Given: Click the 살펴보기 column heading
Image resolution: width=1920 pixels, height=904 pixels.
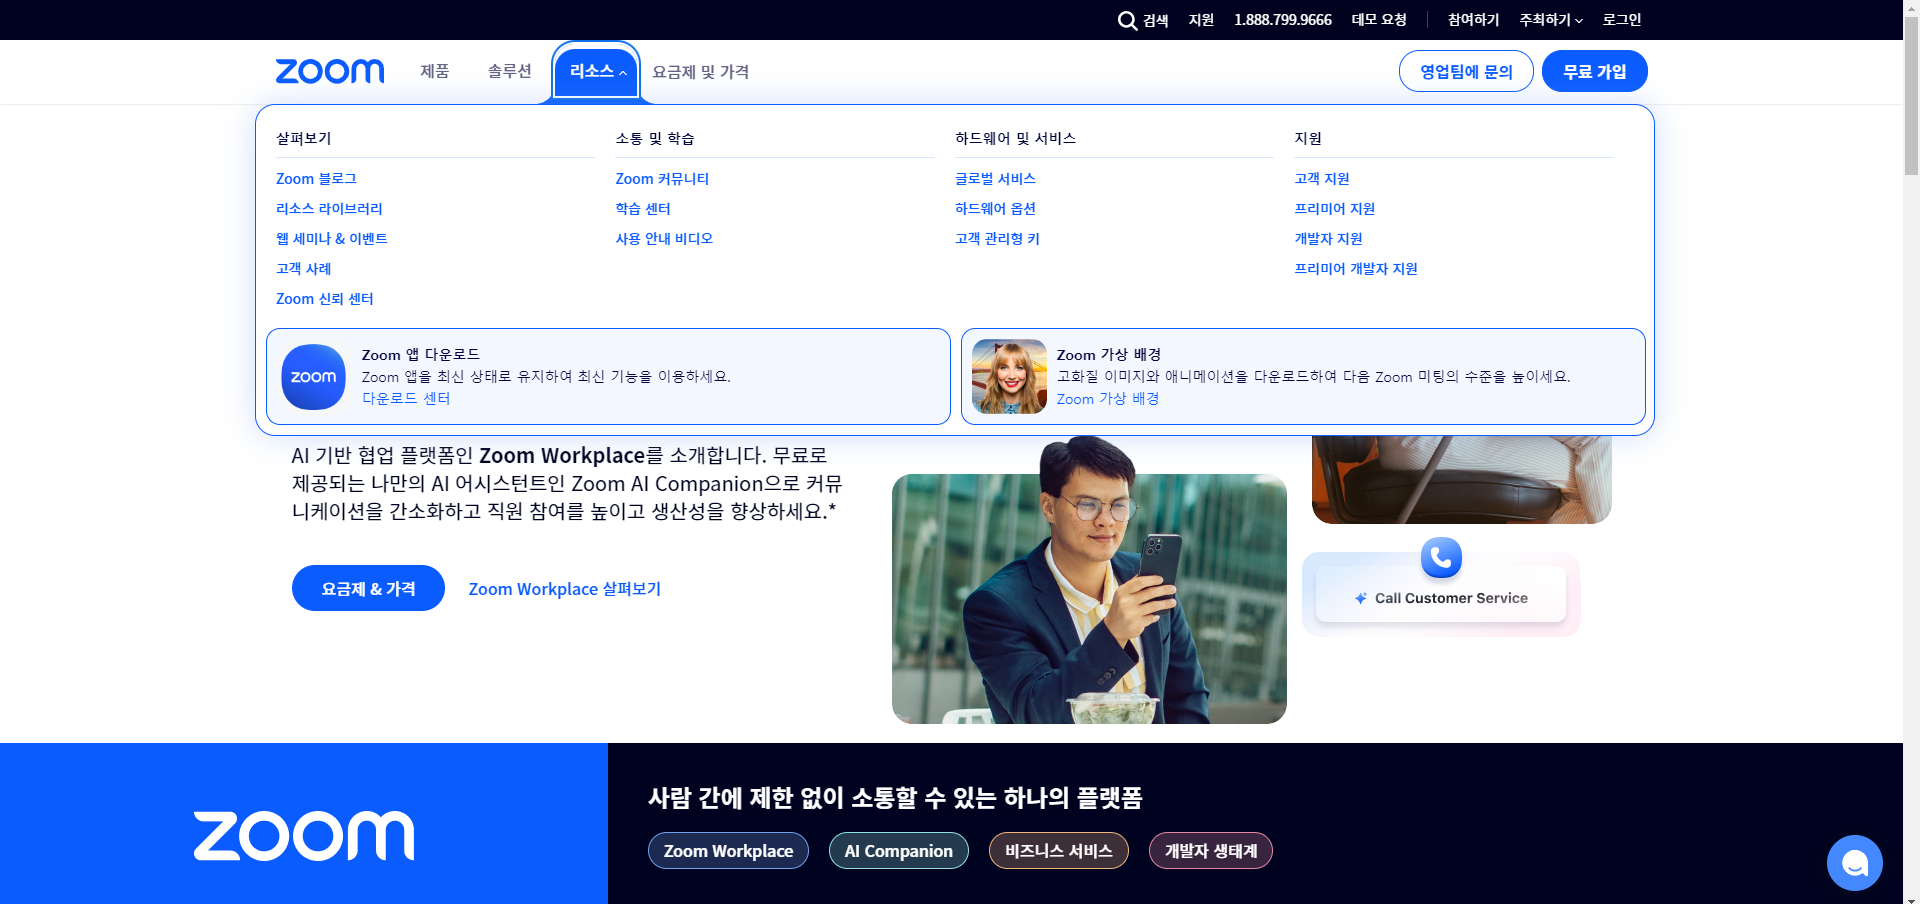Looking at the screenshot, I should pyautogui.click(x=304, y=138).
